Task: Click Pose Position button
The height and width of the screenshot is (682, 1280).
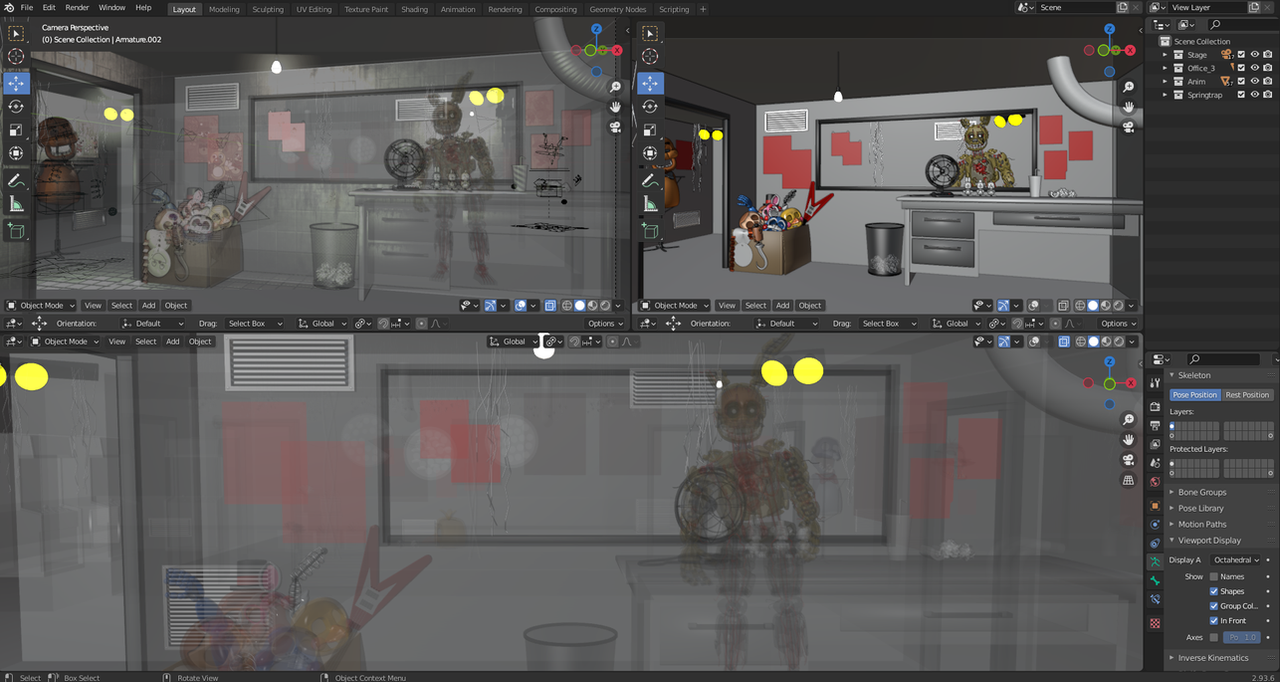Action: pos(1195,395)
